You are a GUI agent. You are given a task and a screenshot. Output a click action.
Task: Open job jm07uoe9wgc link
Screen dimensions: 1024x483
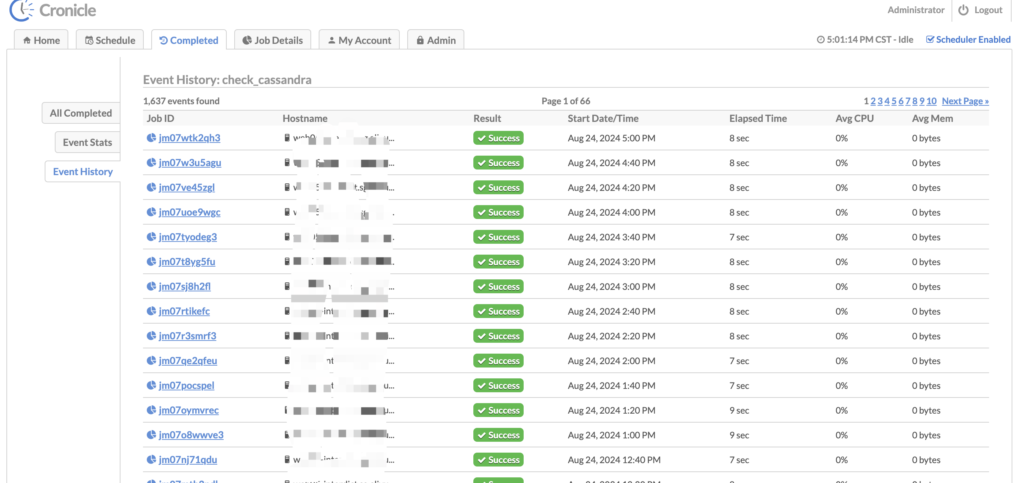coord(189,212)
